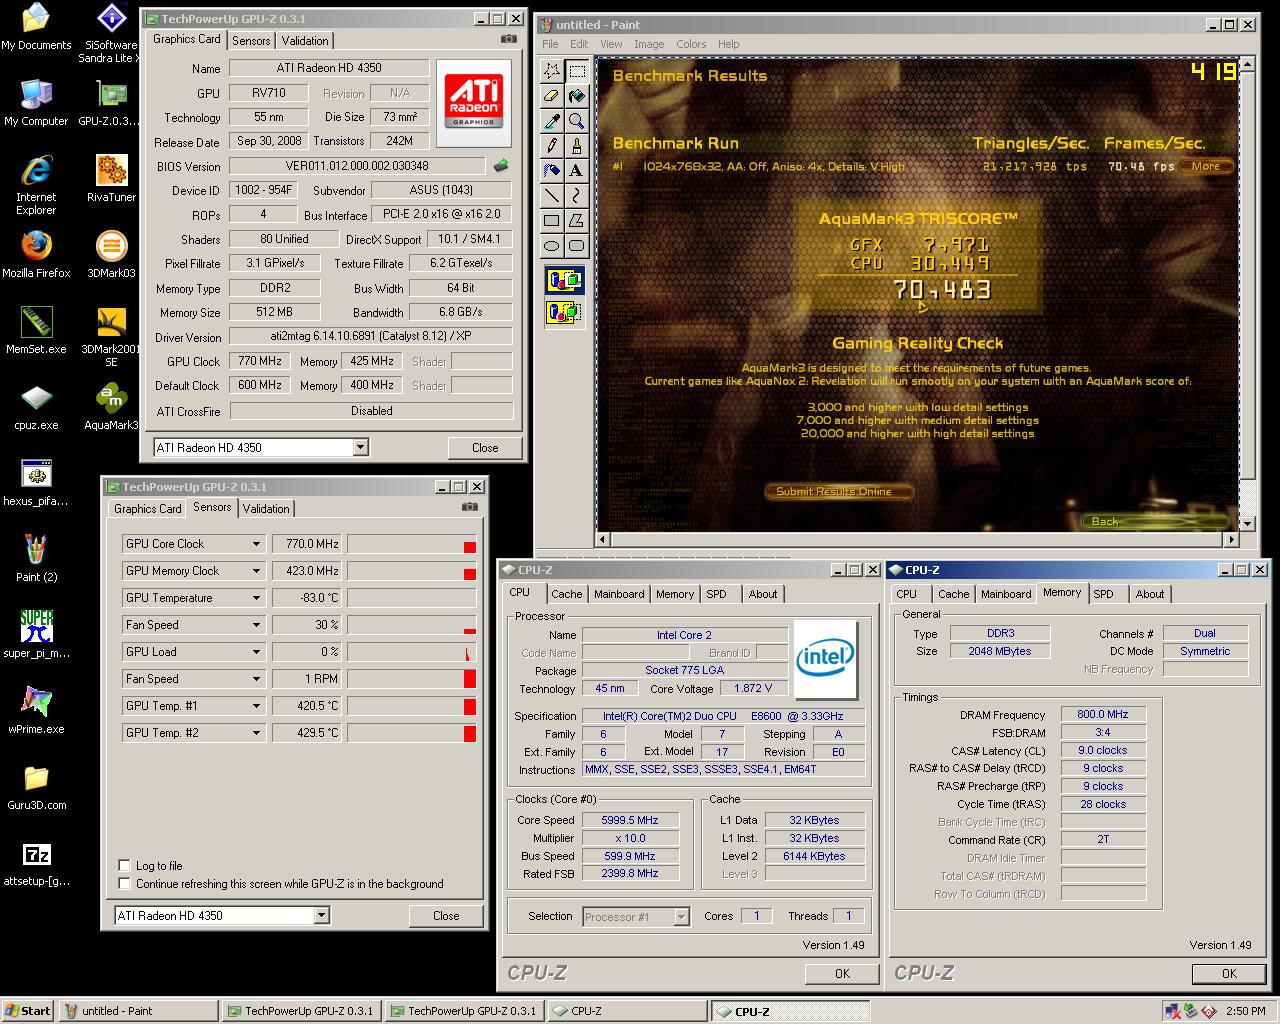Select the Free-Form Select tool in Paint

551,71
